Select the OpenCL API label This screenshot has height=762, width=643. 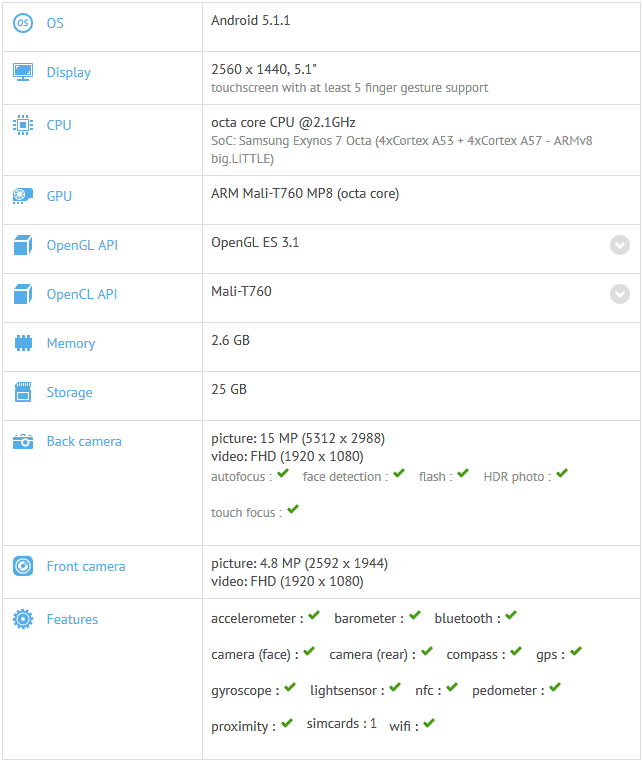click(82, 294)
